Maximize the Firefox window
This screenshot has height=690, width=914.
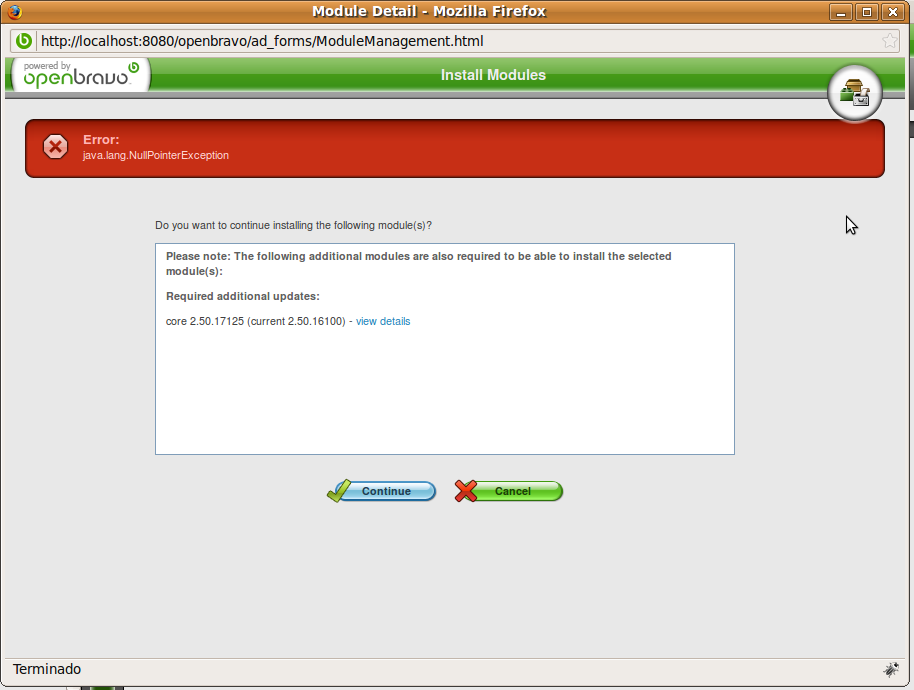tap(867, 12)
